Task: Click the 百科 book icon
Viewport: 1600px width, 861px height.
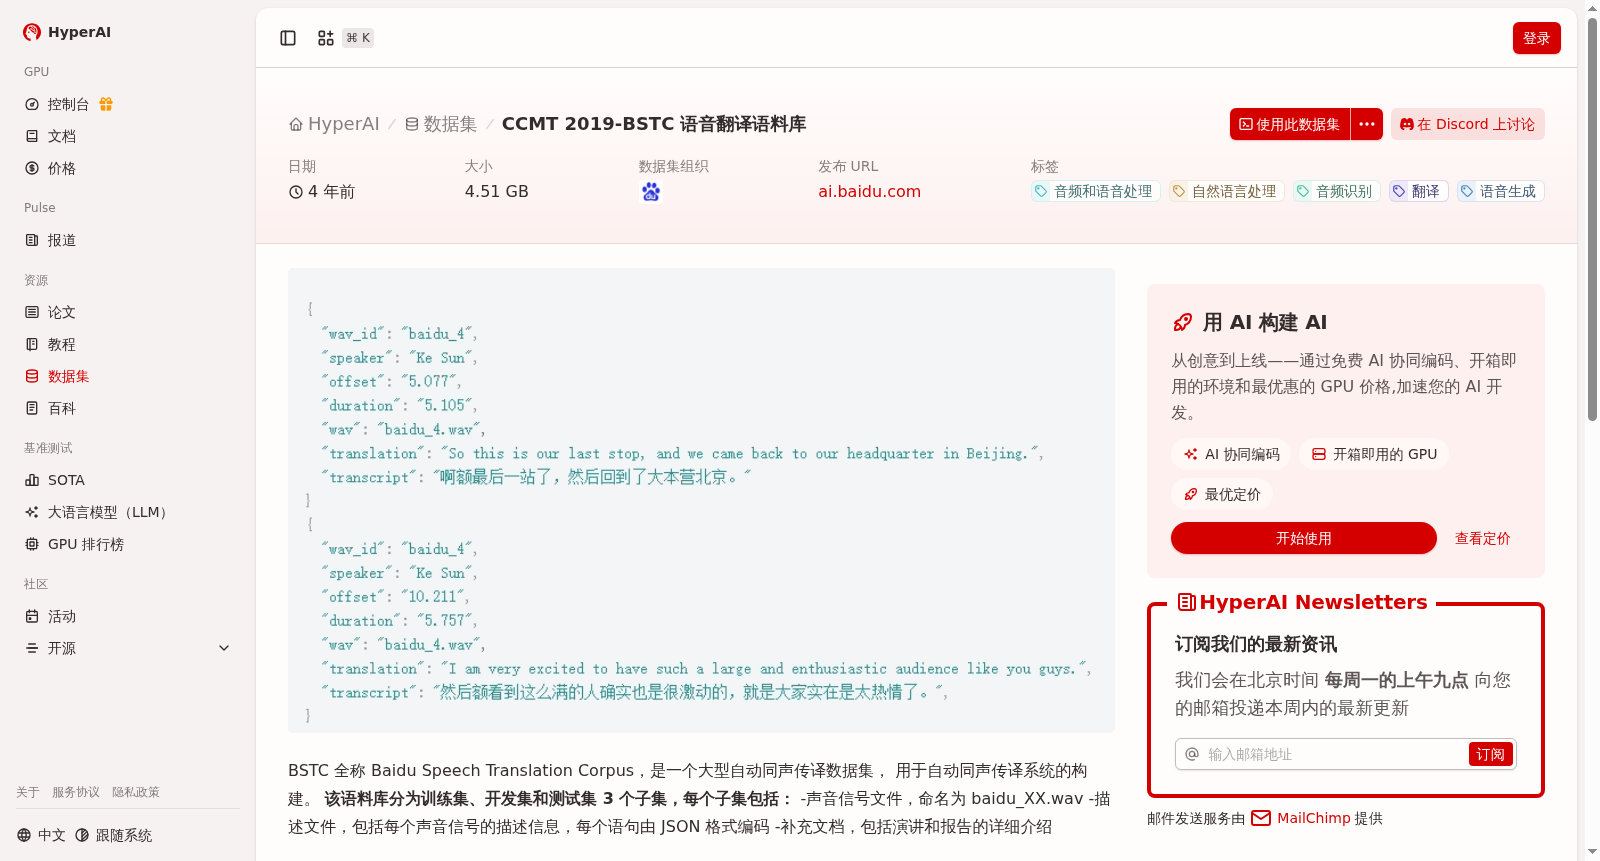Action: point(32,408)
